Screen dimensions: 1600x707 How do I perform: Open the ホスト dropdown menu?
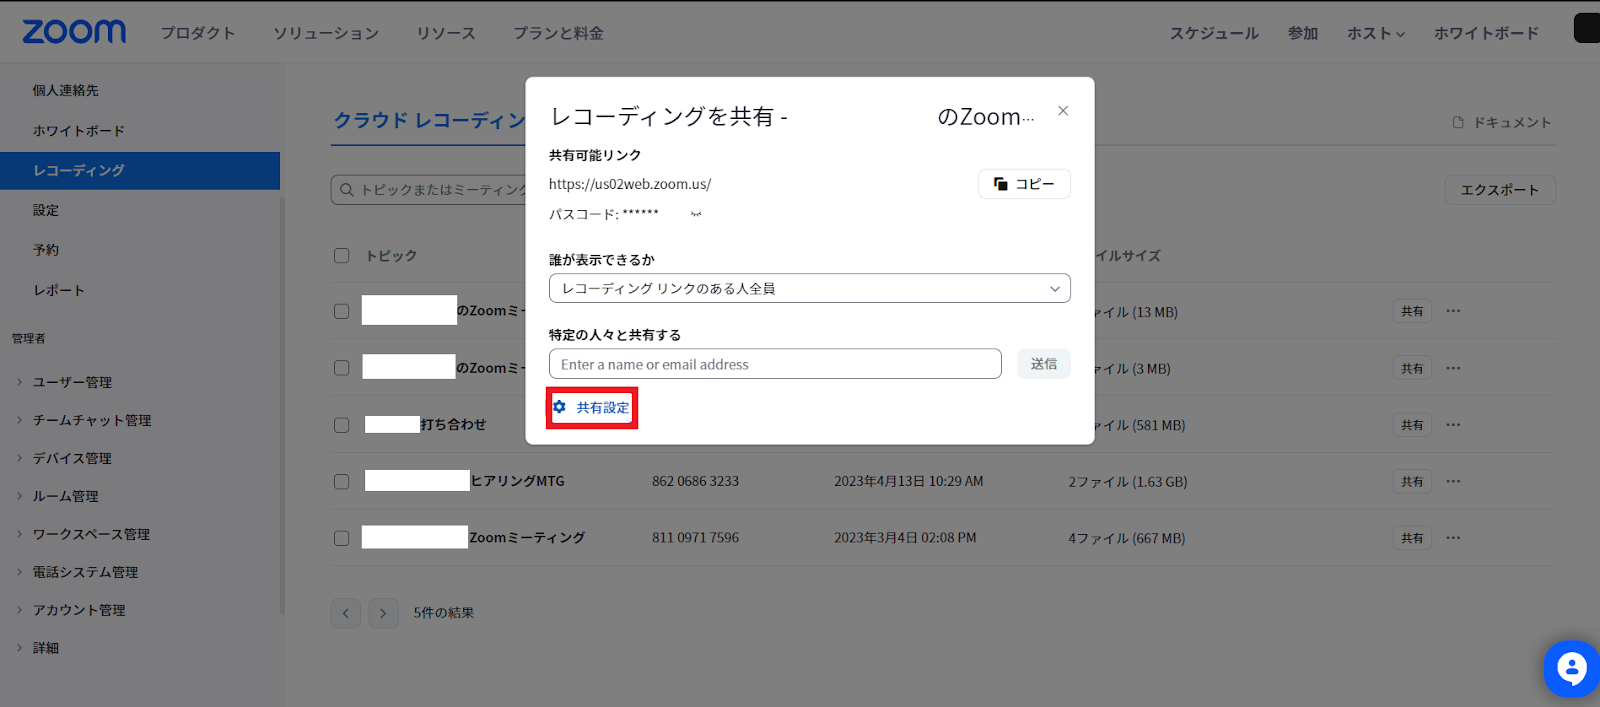pos(1375,33)
